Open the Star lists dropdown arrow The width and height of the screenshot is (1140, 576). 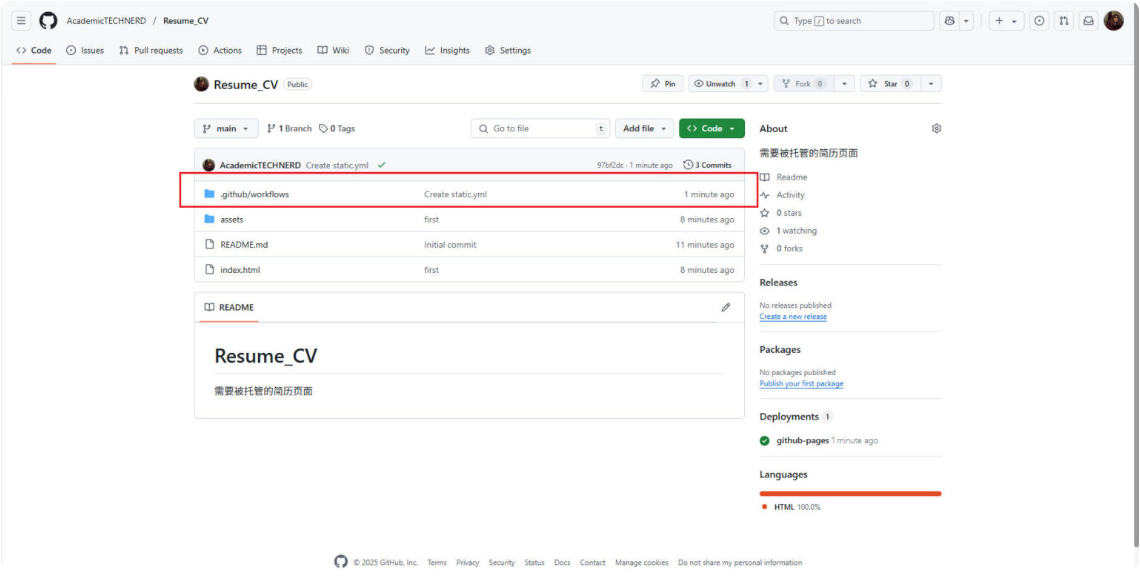click(x=931, y=84)
